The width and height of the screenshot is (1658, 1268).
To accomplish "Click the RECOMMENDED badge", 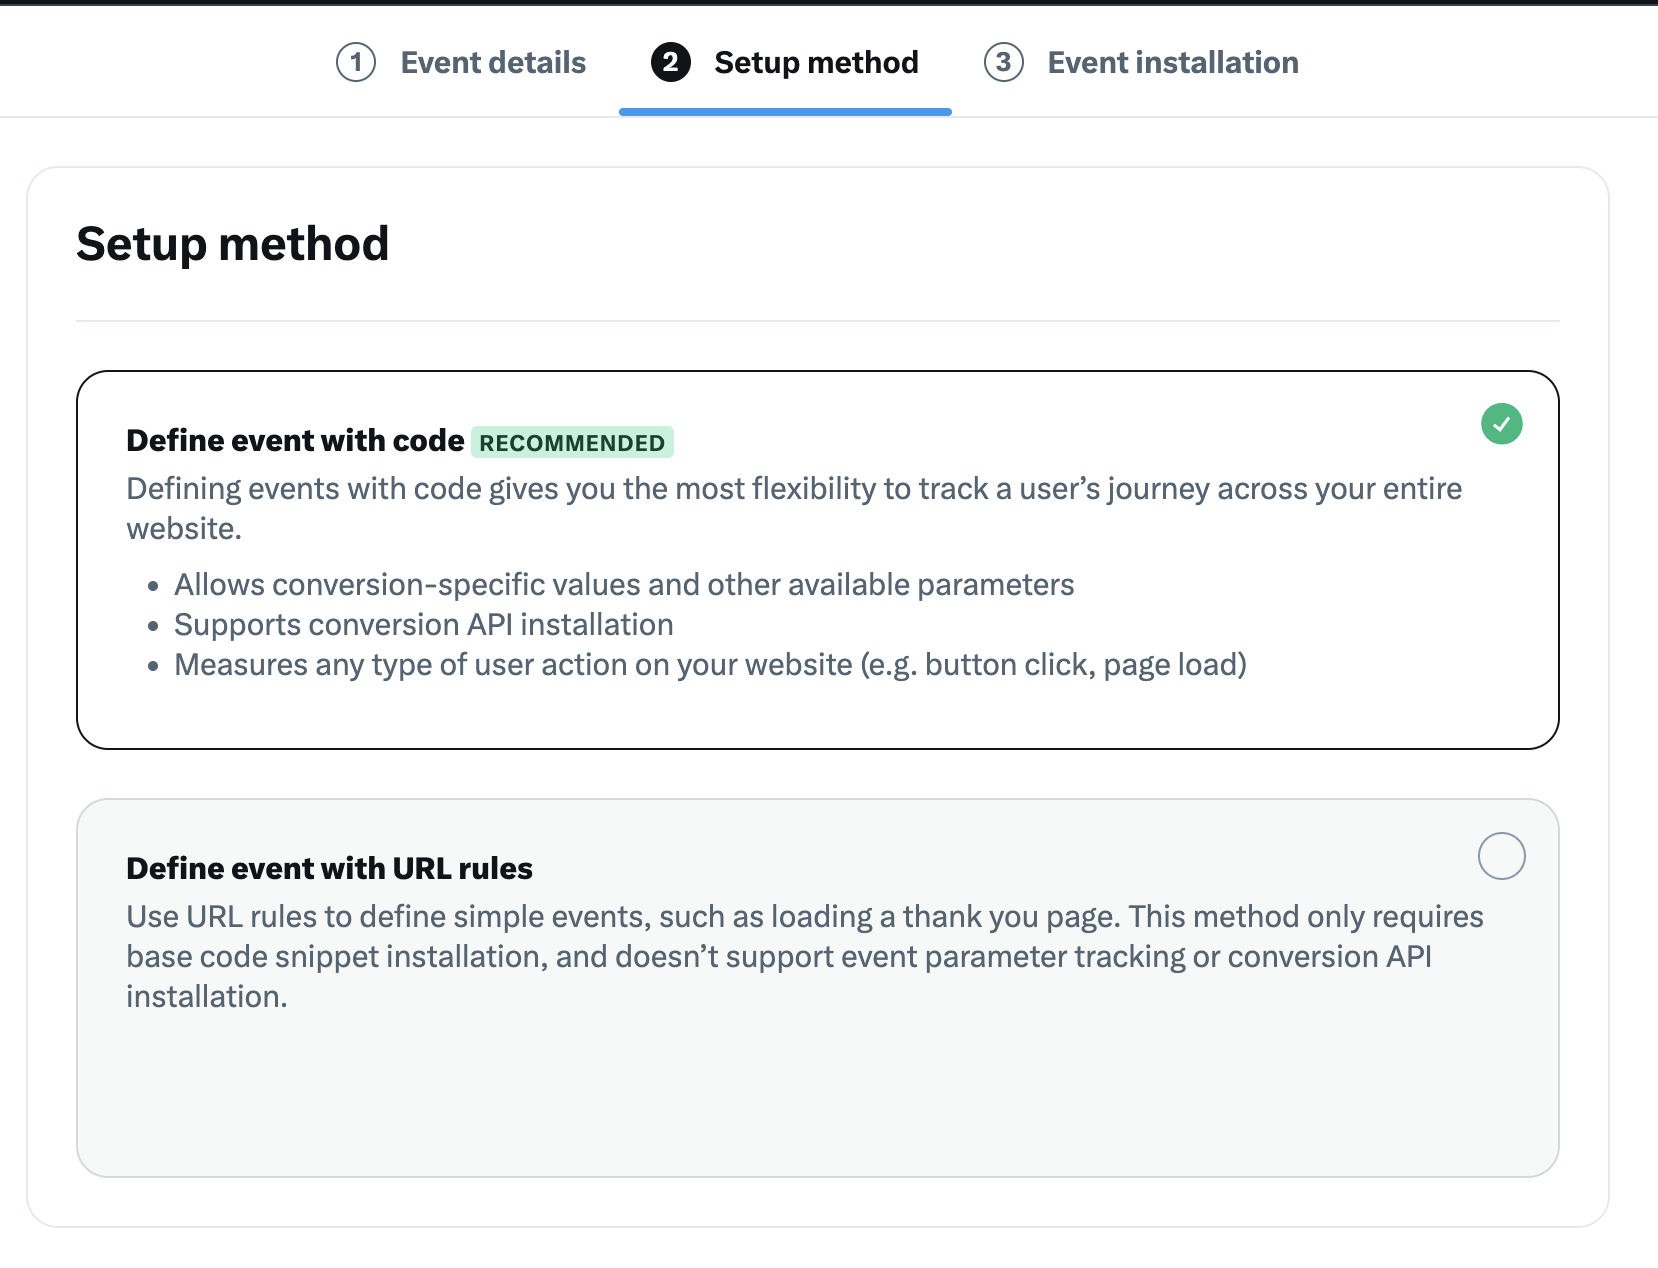I will point(572,442).
